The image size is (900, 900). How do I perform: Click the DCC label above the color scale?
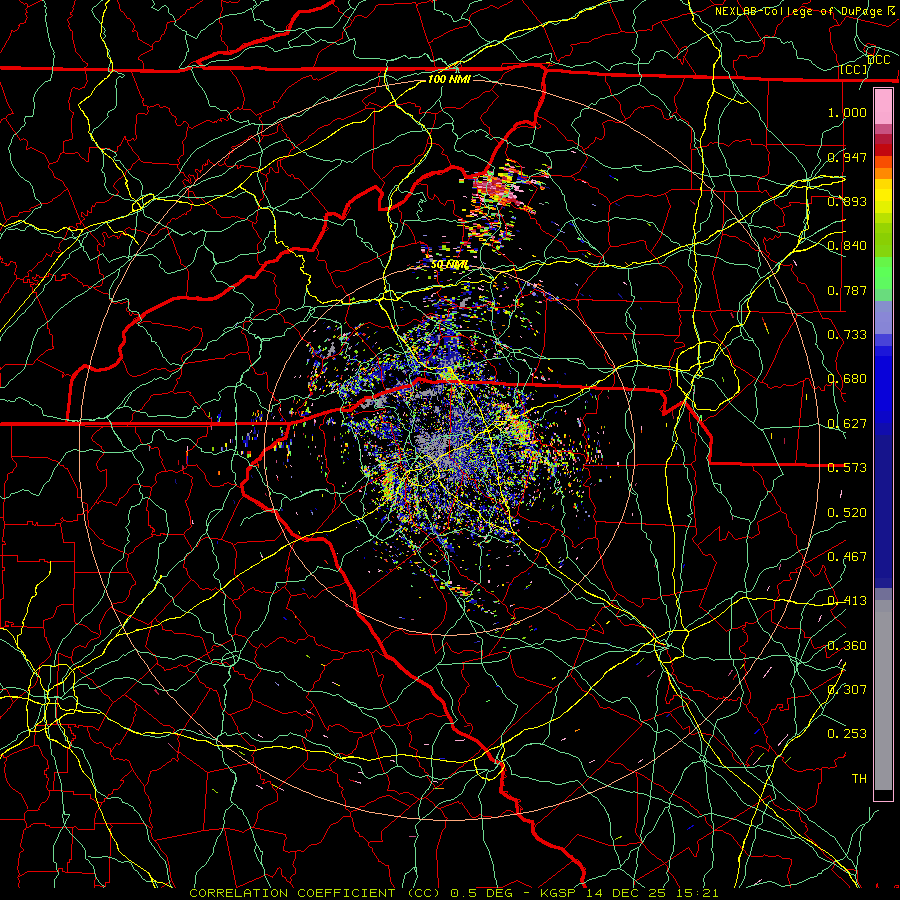click(x=878, y=60)
